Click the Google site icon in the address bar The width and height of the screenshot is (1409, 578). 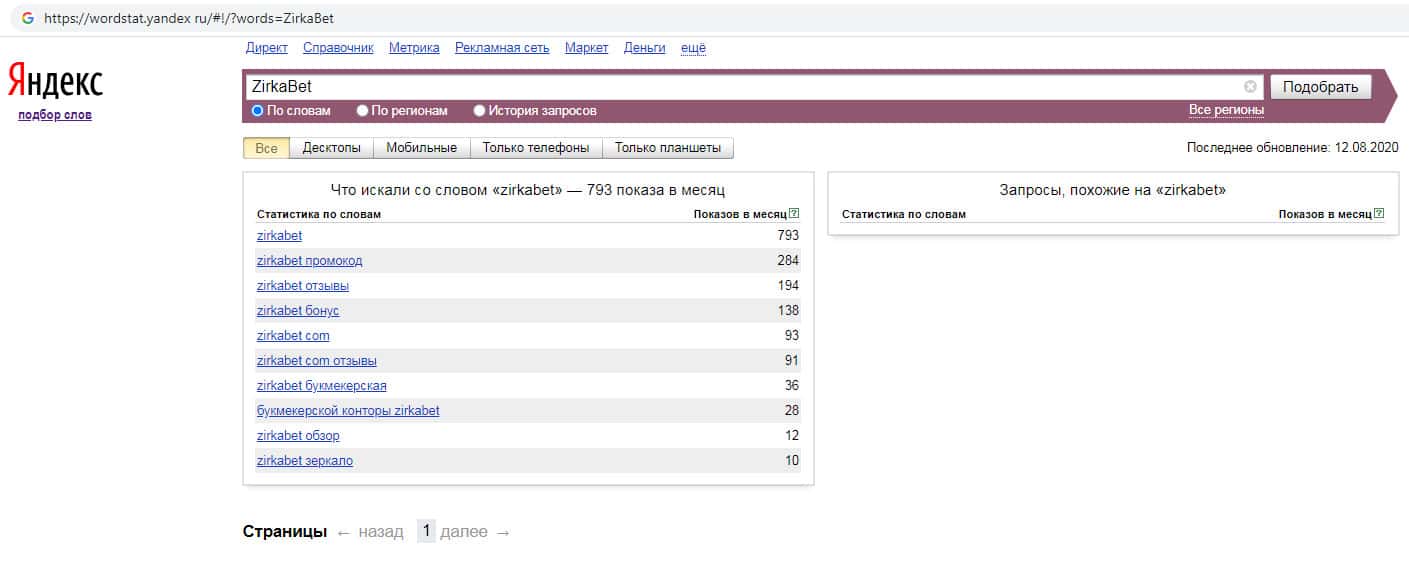pos(28,18)
